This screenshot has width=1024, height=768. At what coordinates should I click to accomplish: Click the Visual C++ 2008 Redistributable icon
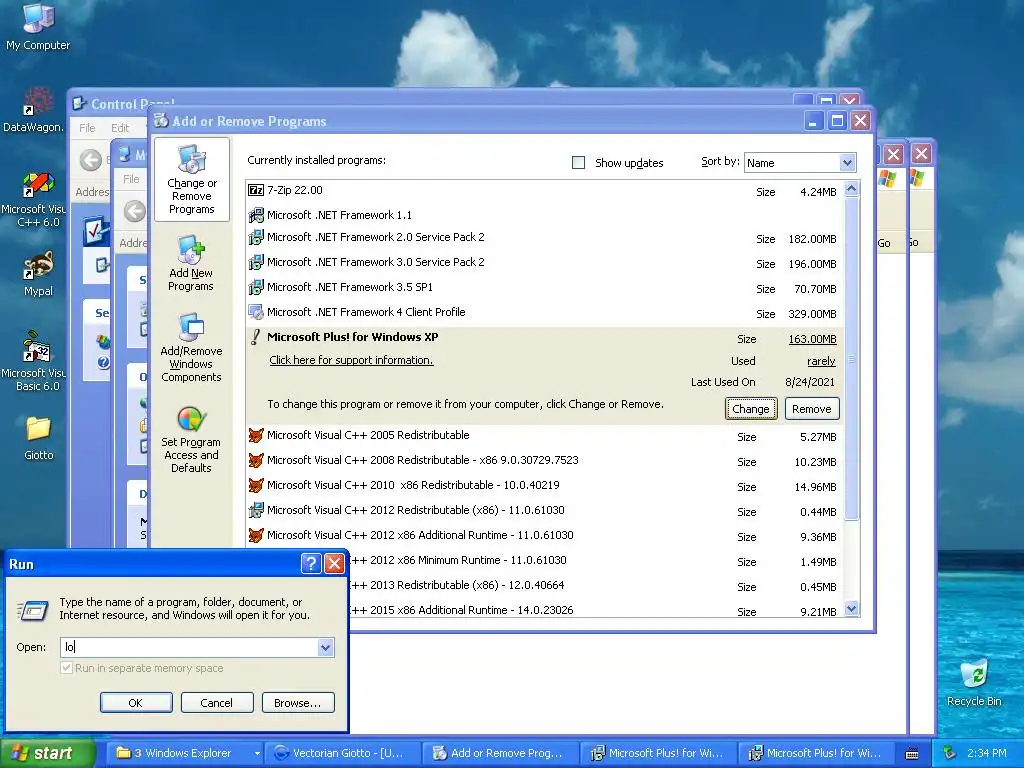tap(256, 460)
